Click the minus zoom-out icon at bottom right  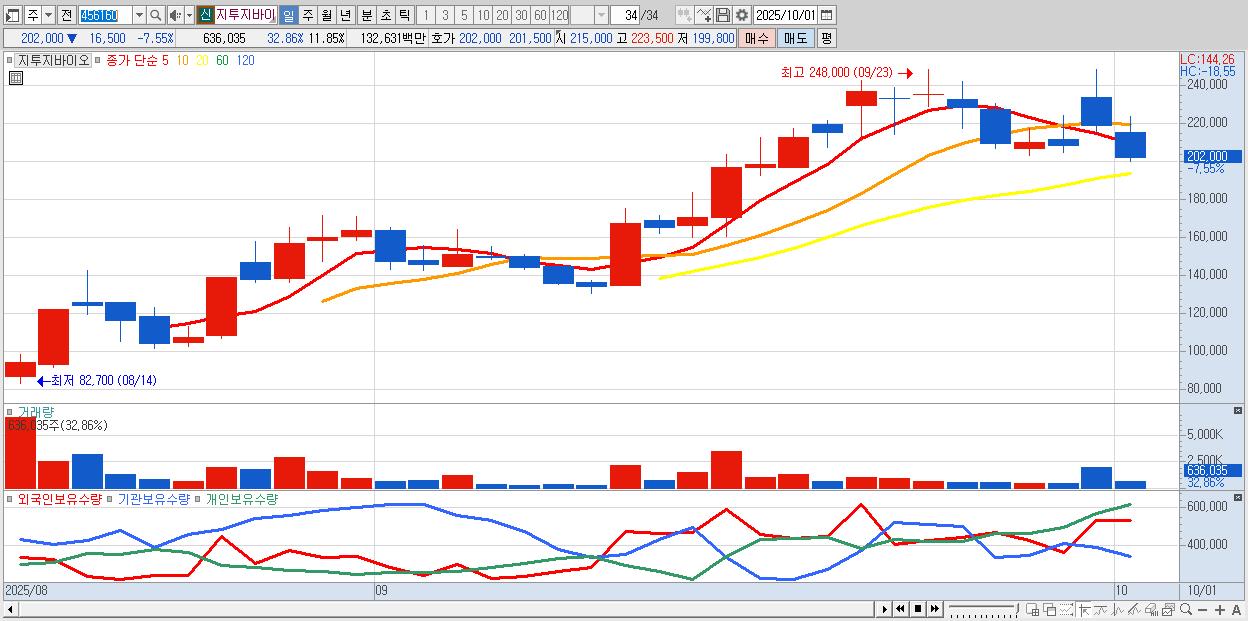pos(1203,609)
